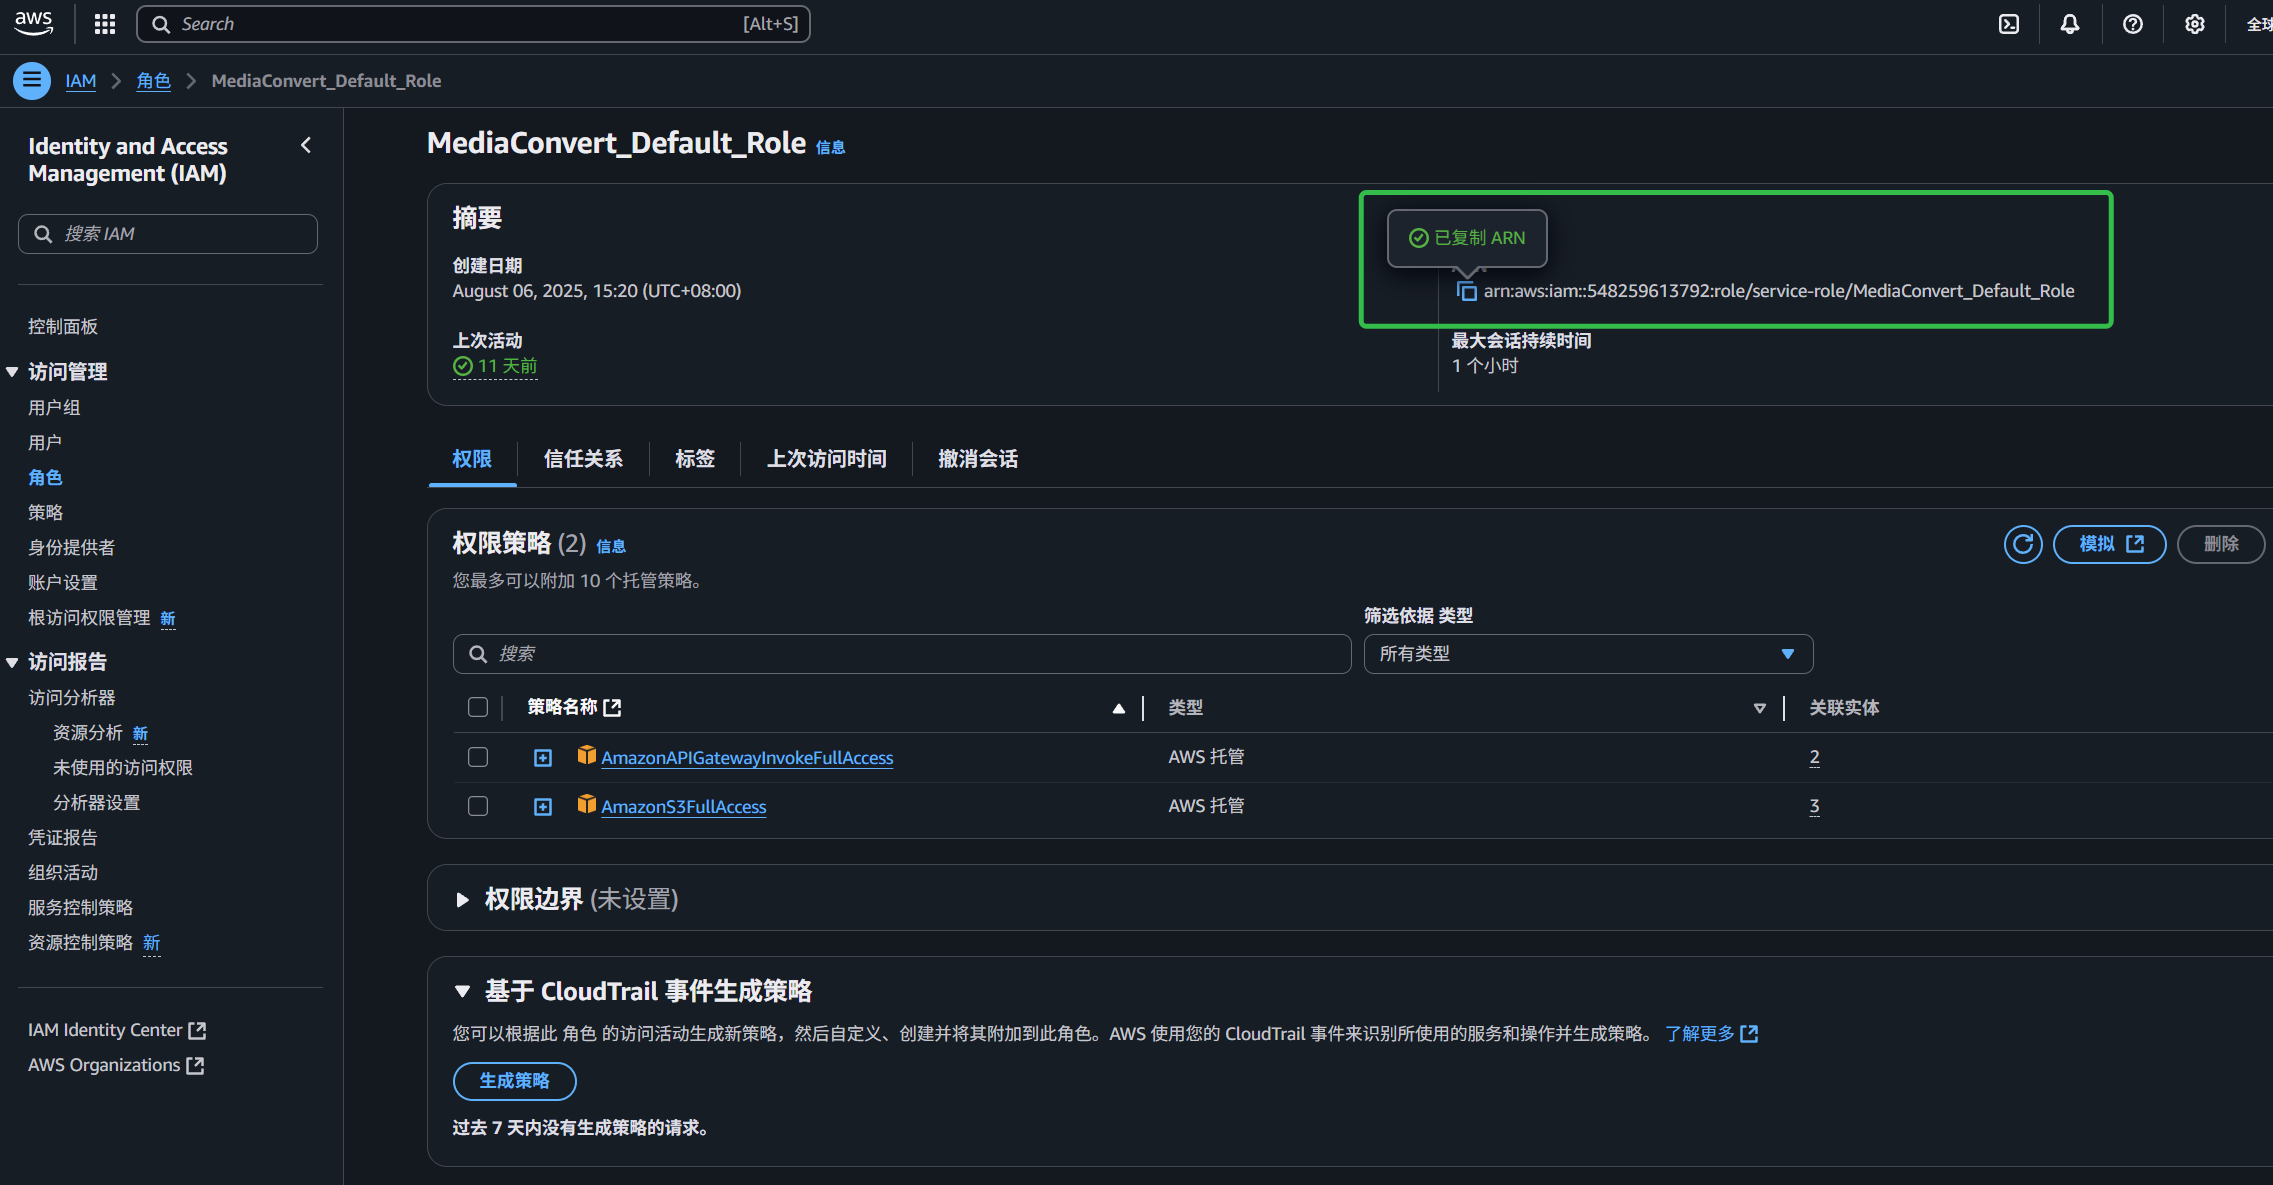Click the 删除 button

(2221, 544)
